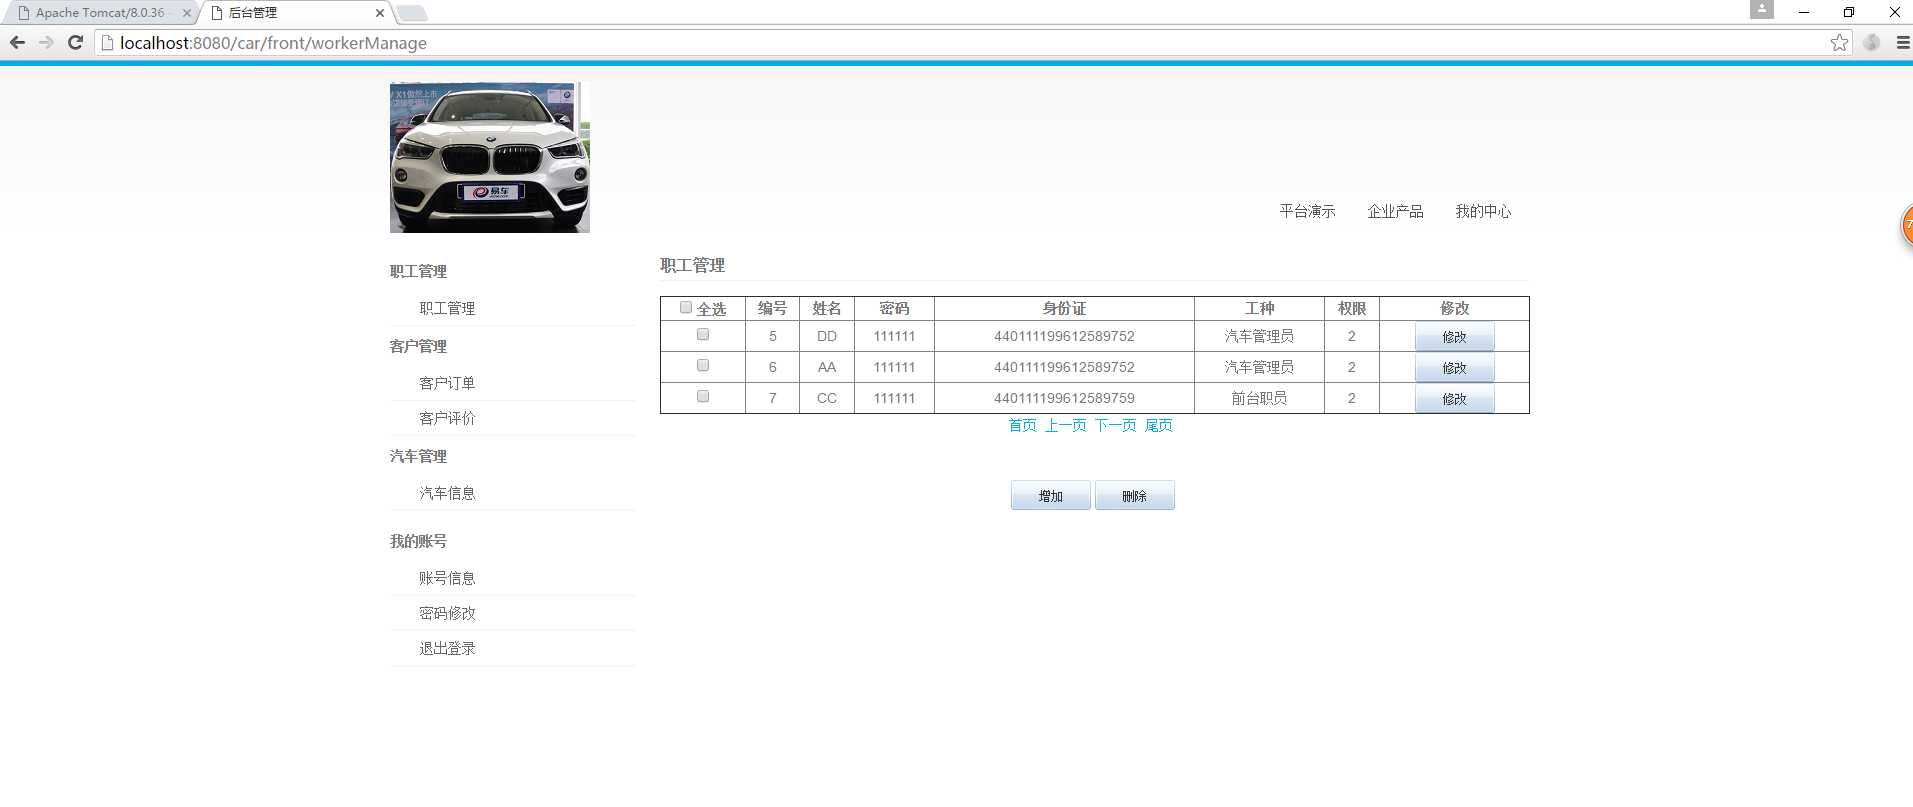Click the orange floating badge at right edge

click(x=1907, y=225)
